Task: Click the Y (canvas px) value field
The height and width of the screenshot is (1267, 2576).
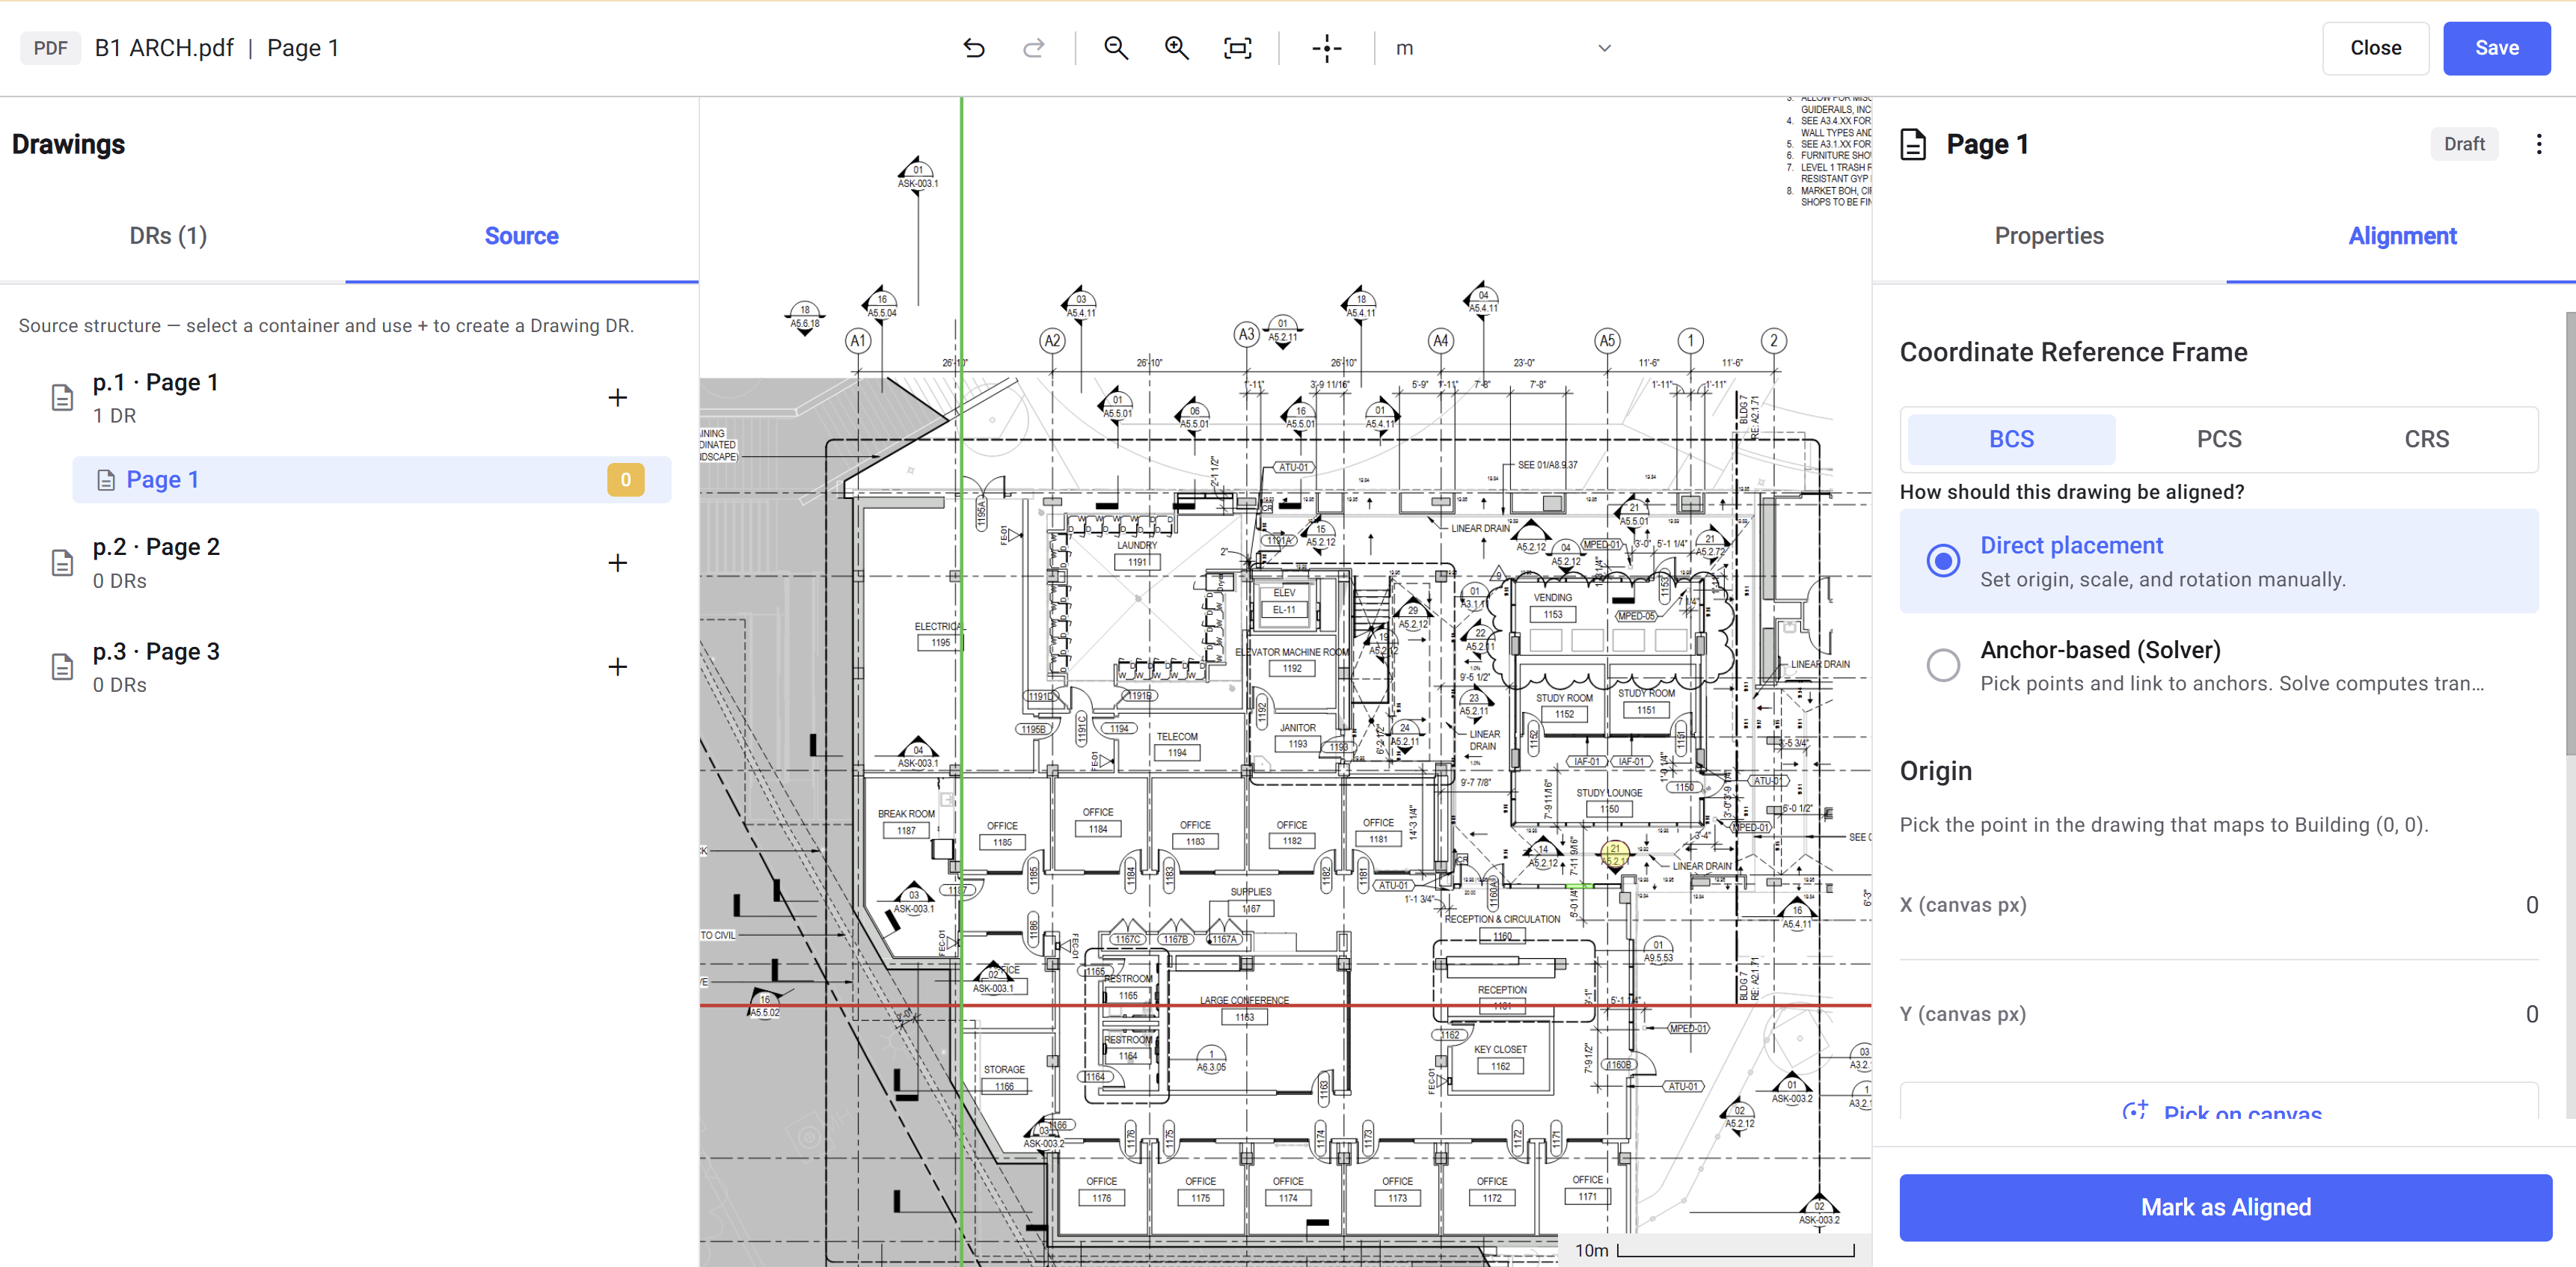Action: tap(2218, 1014)
